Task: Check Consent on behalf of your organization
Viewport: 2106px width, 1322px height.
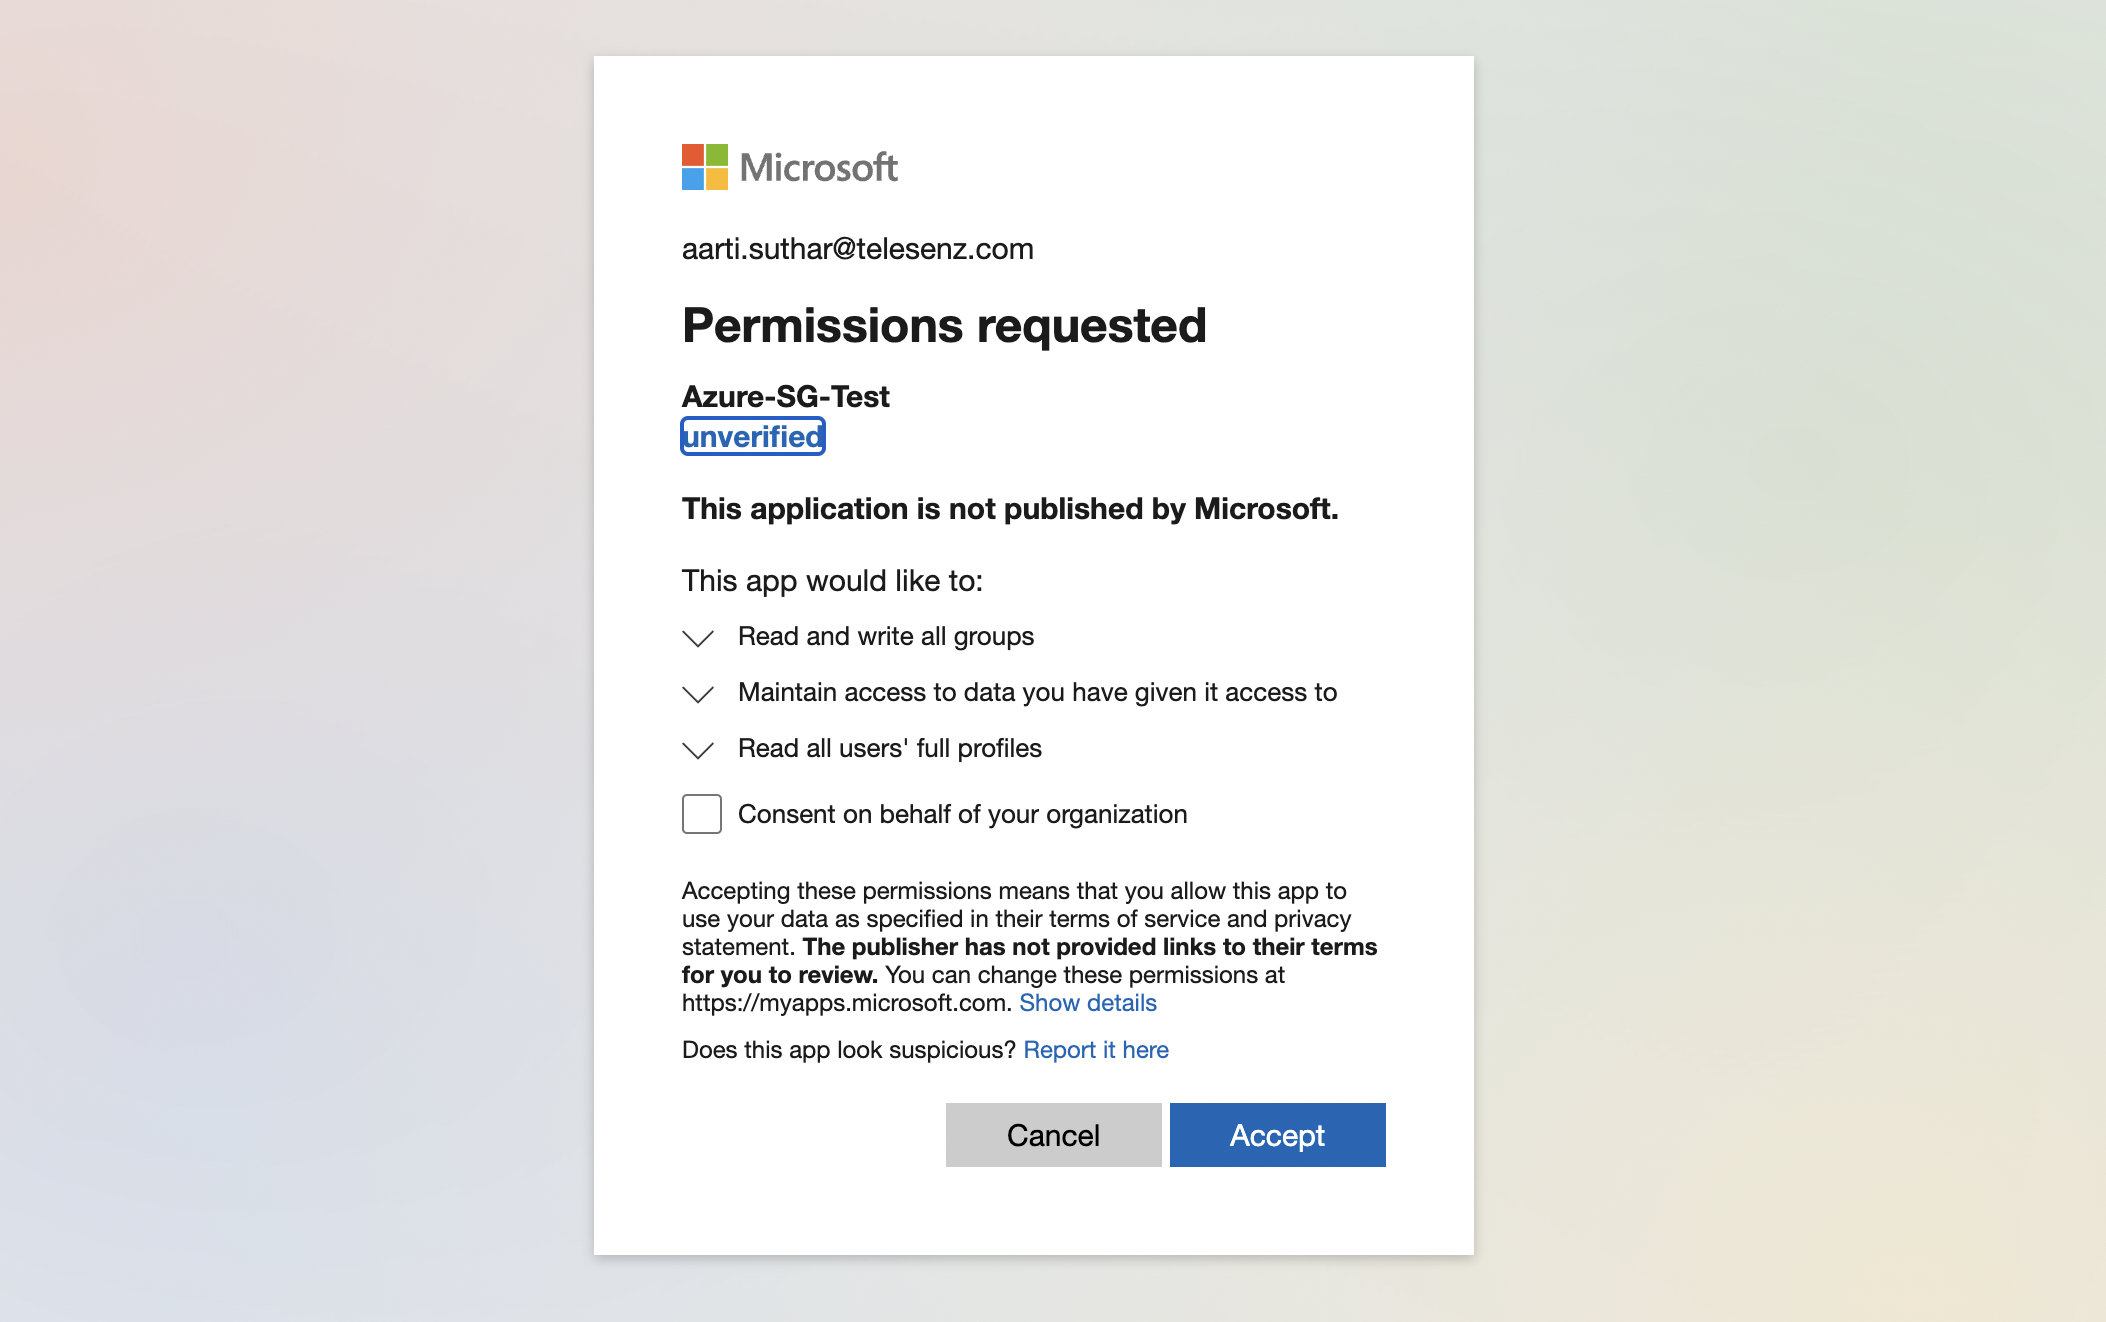Action: tap(702, 814)
